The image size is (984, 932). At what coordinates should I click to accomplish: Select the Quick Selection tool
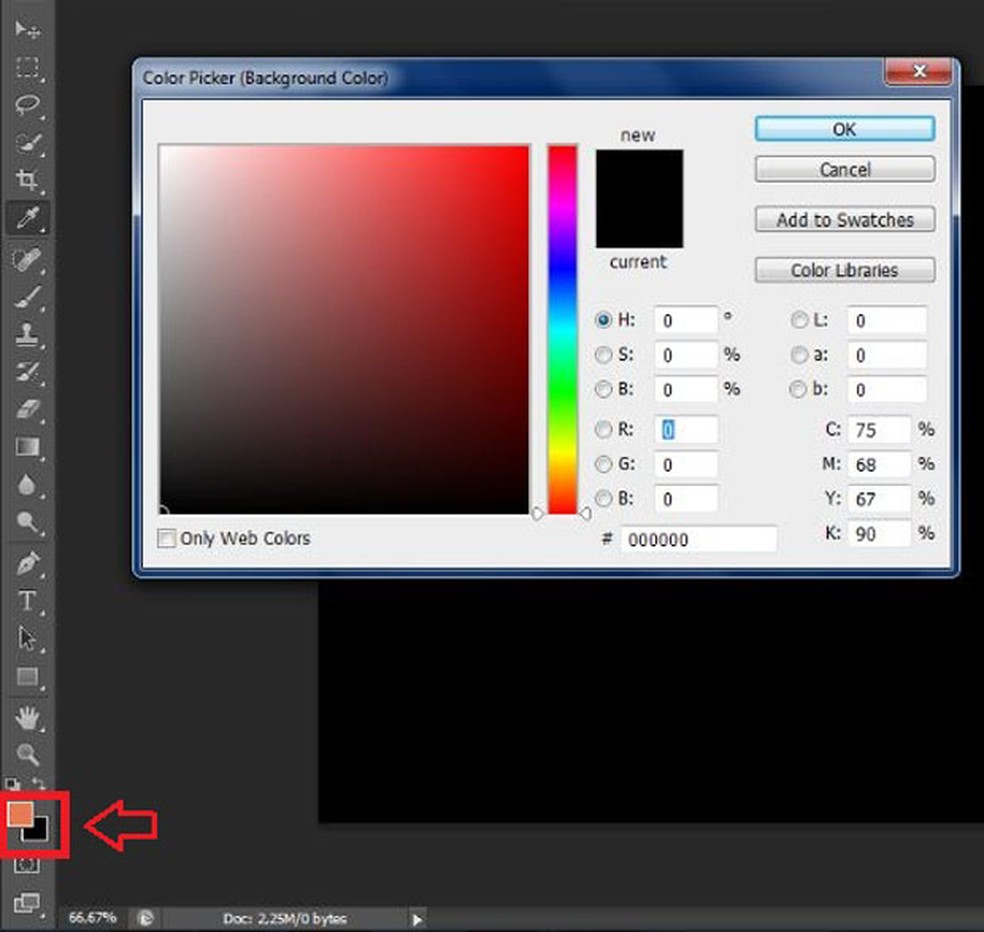(x=27, y=142)
